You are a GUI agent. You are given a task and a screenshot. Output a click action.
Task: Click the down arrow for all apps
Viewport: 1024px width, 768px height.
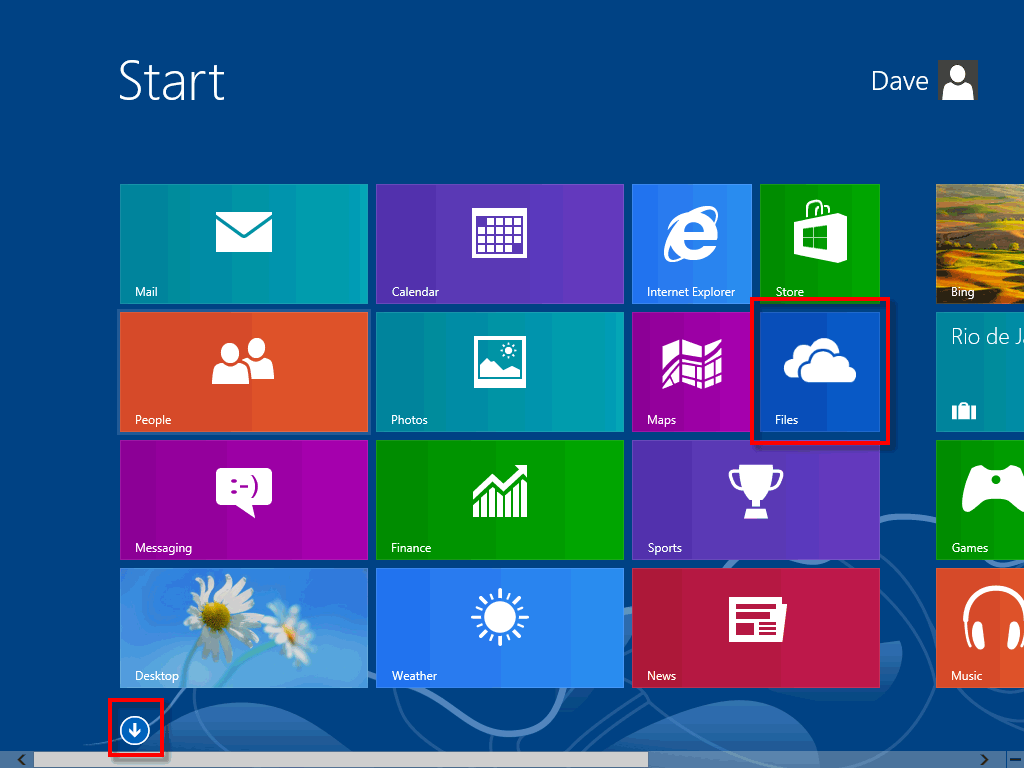[x=135, y=730]
